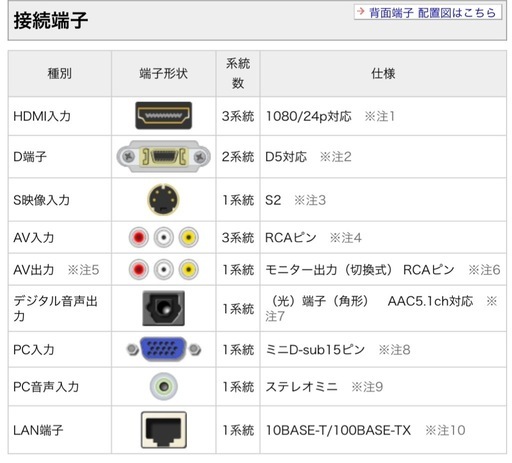Click the HDMI入力 row label
512x463 pixels.
pyautogui.click(x=42, y=116)
